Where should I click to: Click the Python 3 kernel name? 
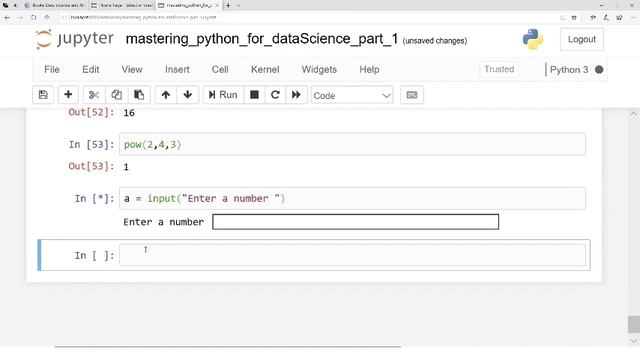tap(569, 70)
